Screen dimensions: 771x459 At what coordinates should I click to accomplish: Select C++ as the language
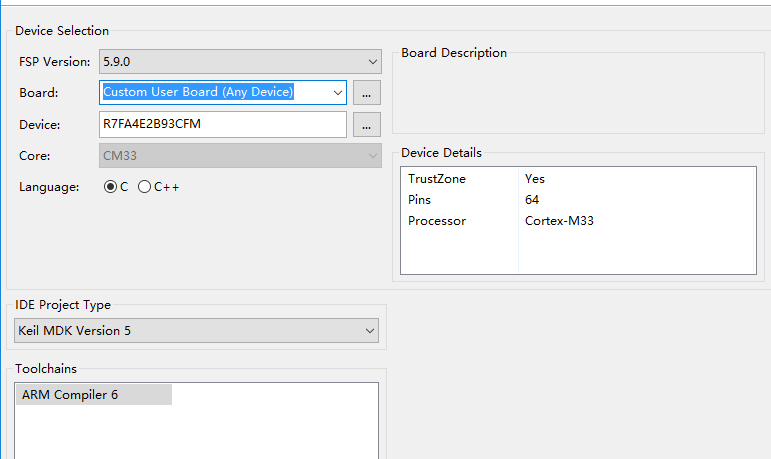145,187
